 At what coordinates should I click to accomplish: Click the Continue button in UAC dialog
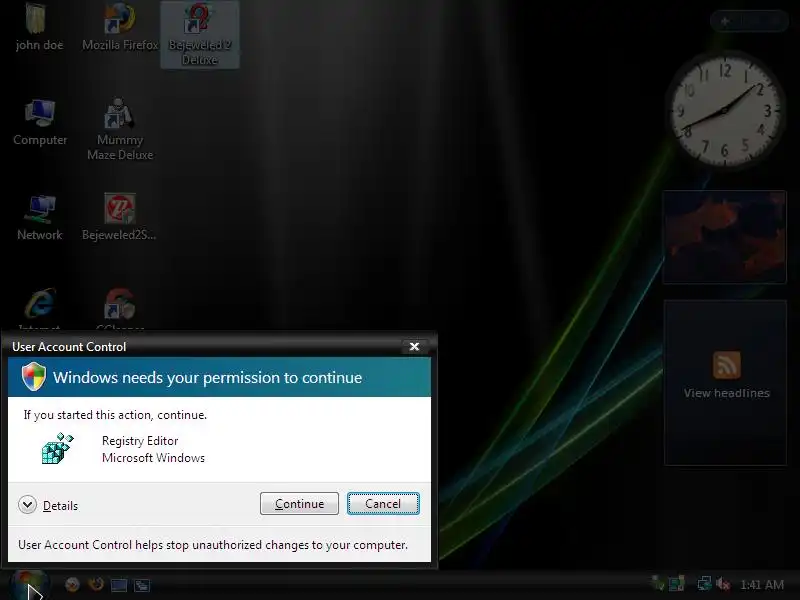click(299, 504)
